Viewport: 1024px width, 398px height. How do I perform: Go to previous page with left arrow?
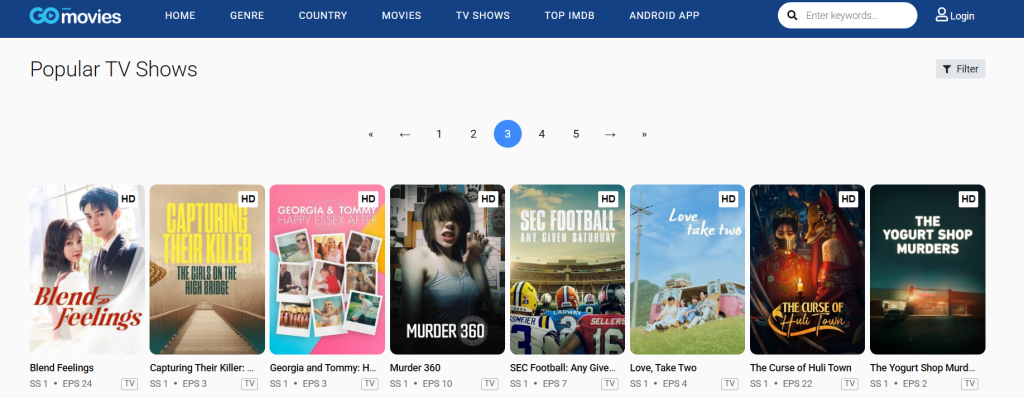[405, 134]
